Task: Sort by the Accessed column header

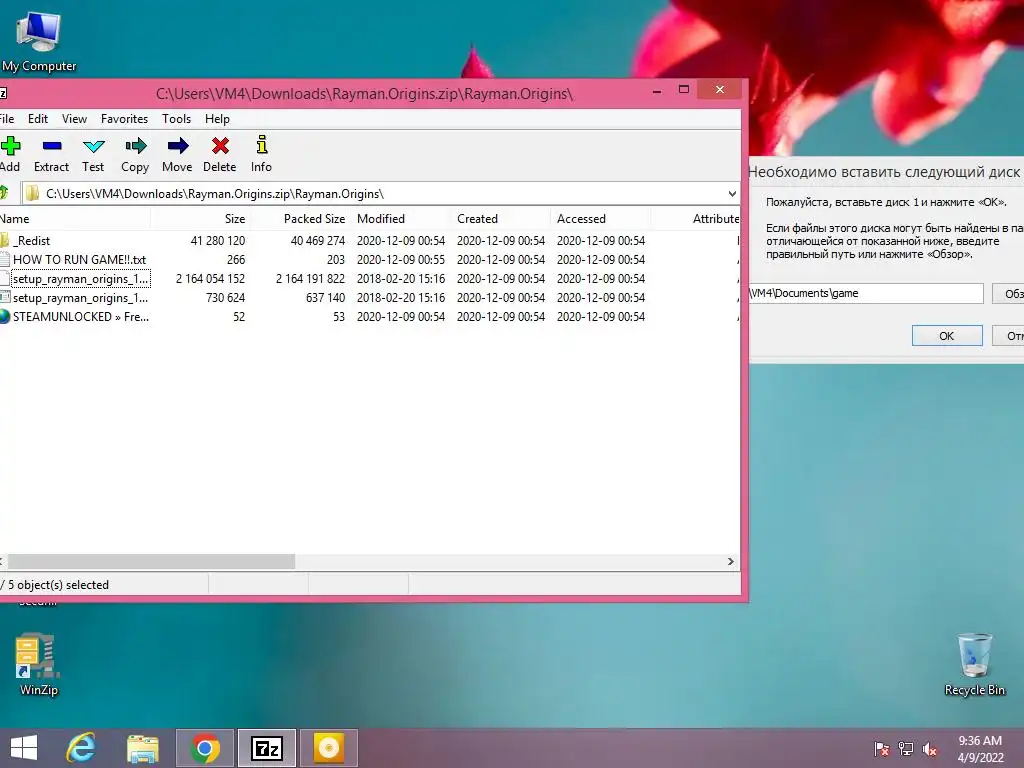Action: (600, 219)
